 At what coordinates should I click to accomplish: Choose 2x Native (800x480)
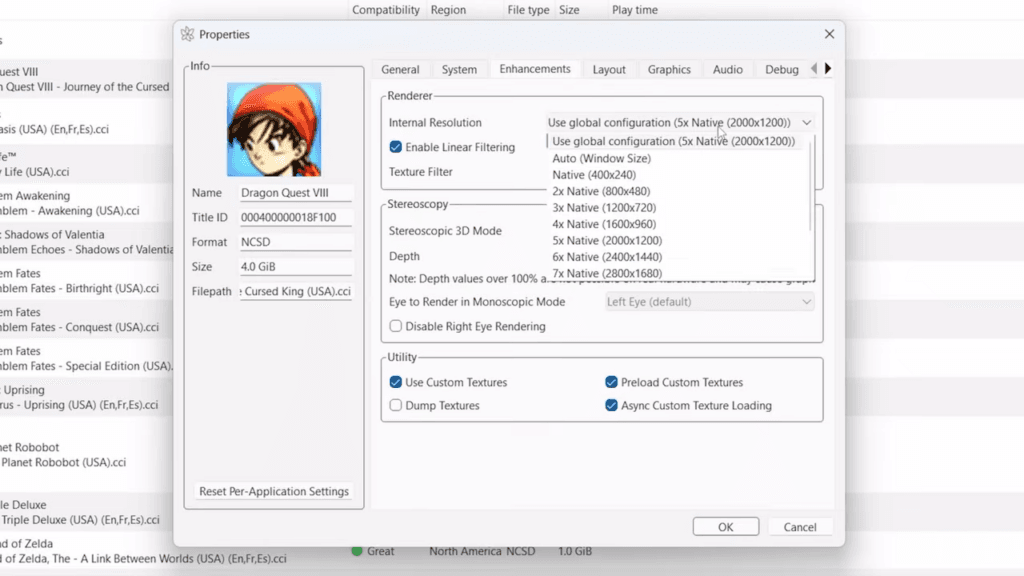(x=601, y=191)
